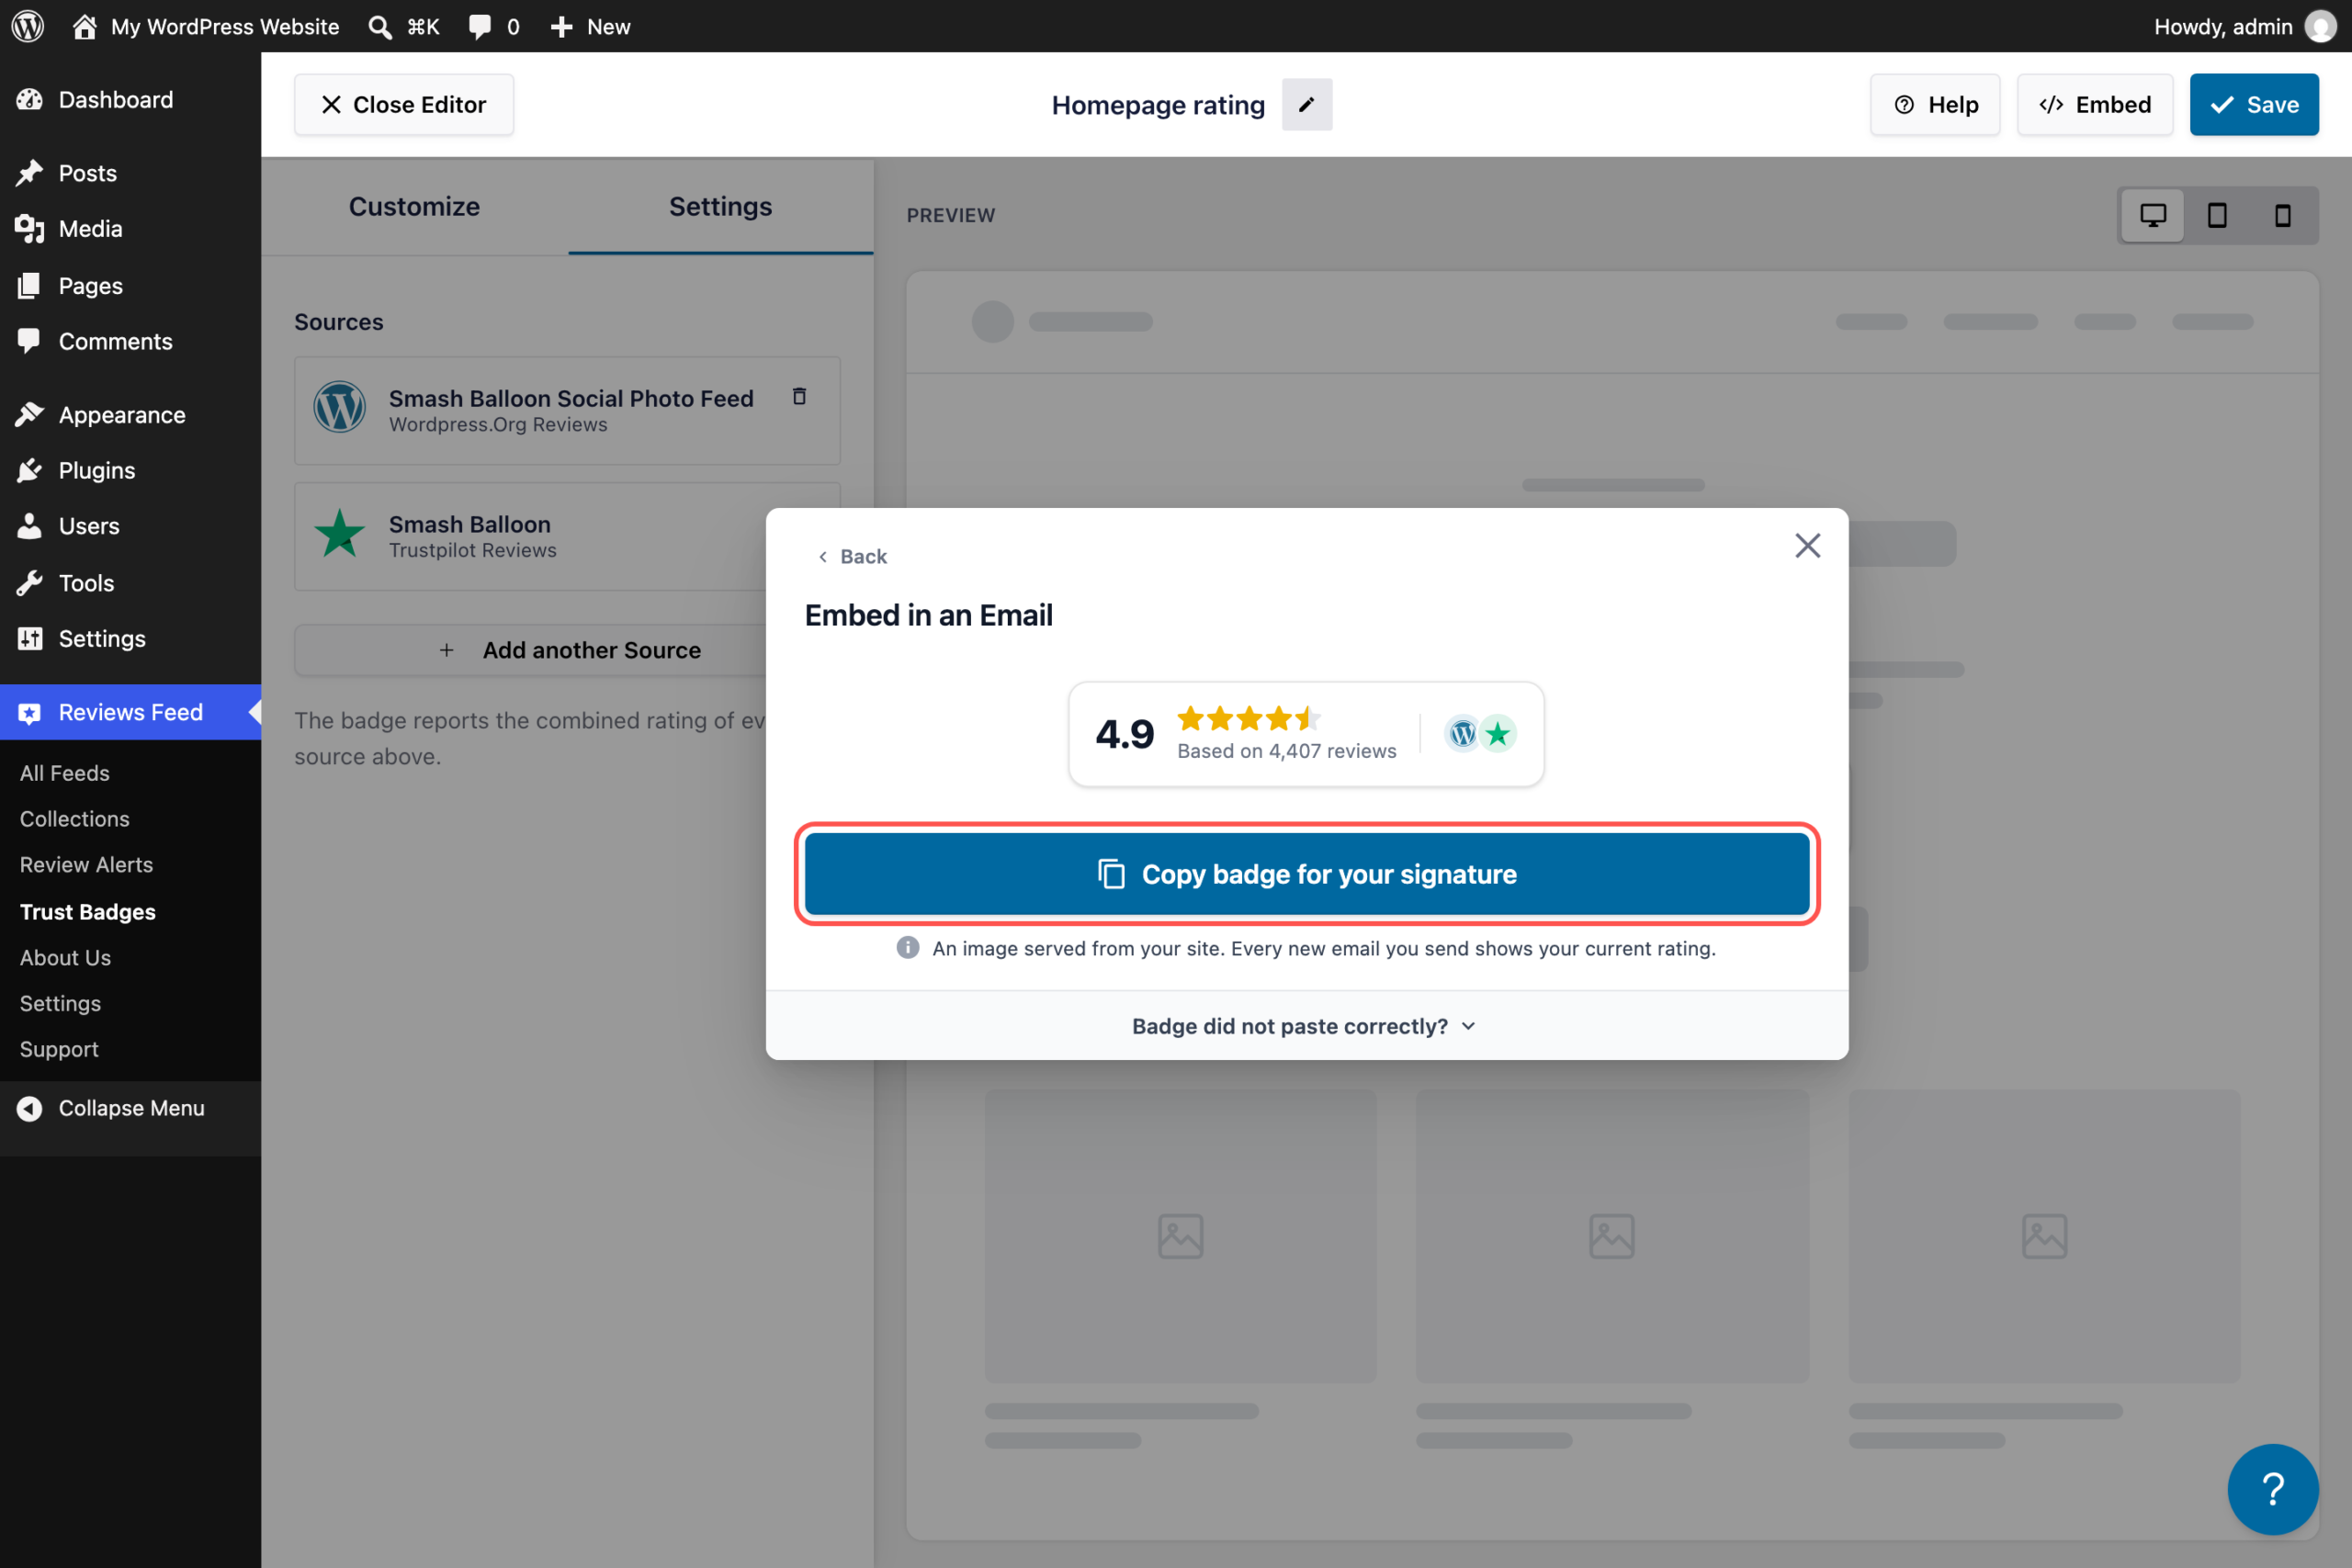Click the Help button

pyautogui.click(x=1935, y=105)
